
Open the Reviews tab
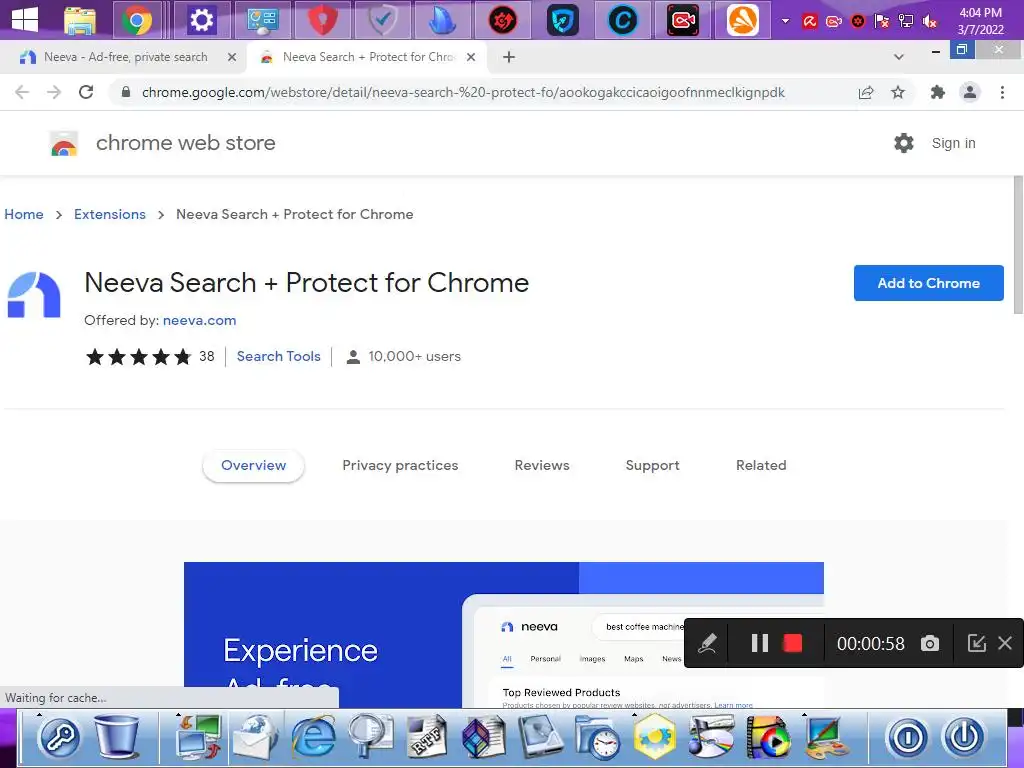[542, 466]
